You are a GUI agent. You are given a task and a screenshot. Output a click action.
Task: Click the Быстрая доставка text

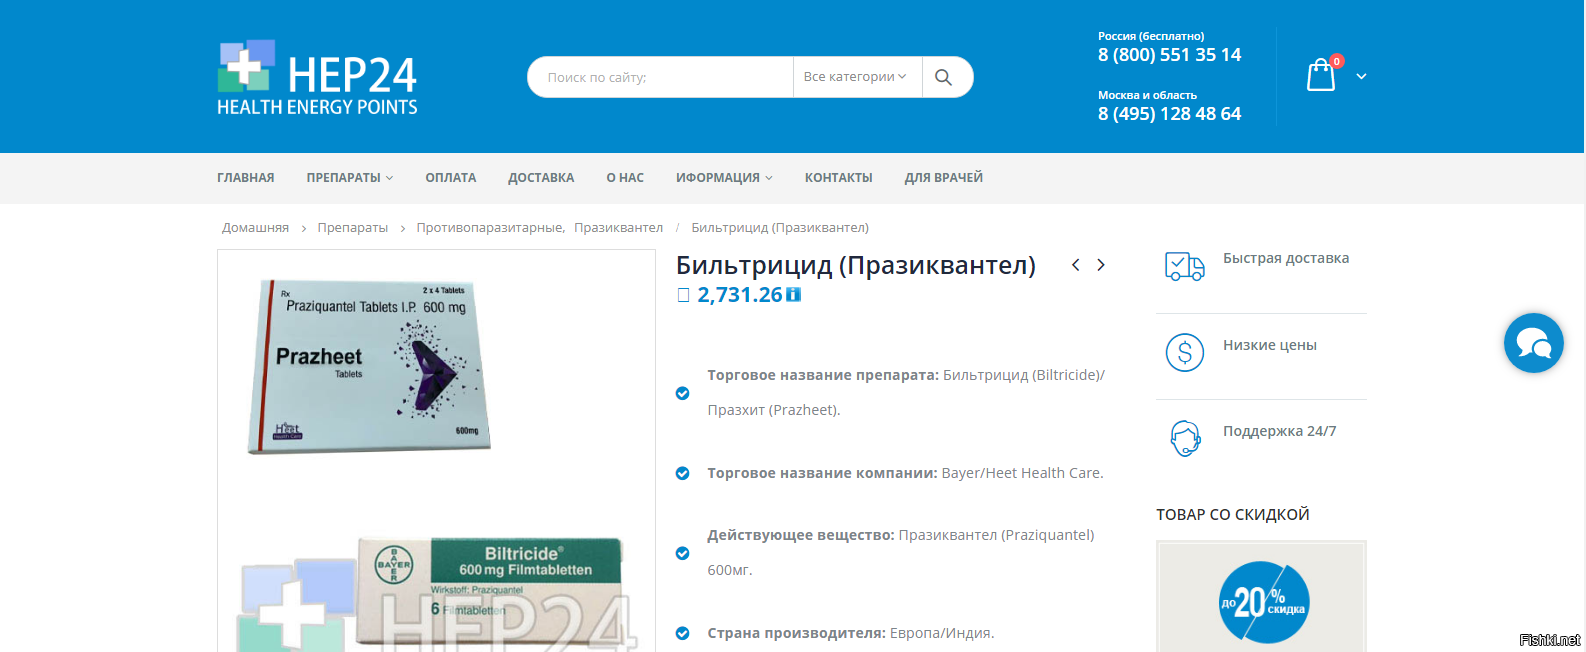tap(1286, 258)
